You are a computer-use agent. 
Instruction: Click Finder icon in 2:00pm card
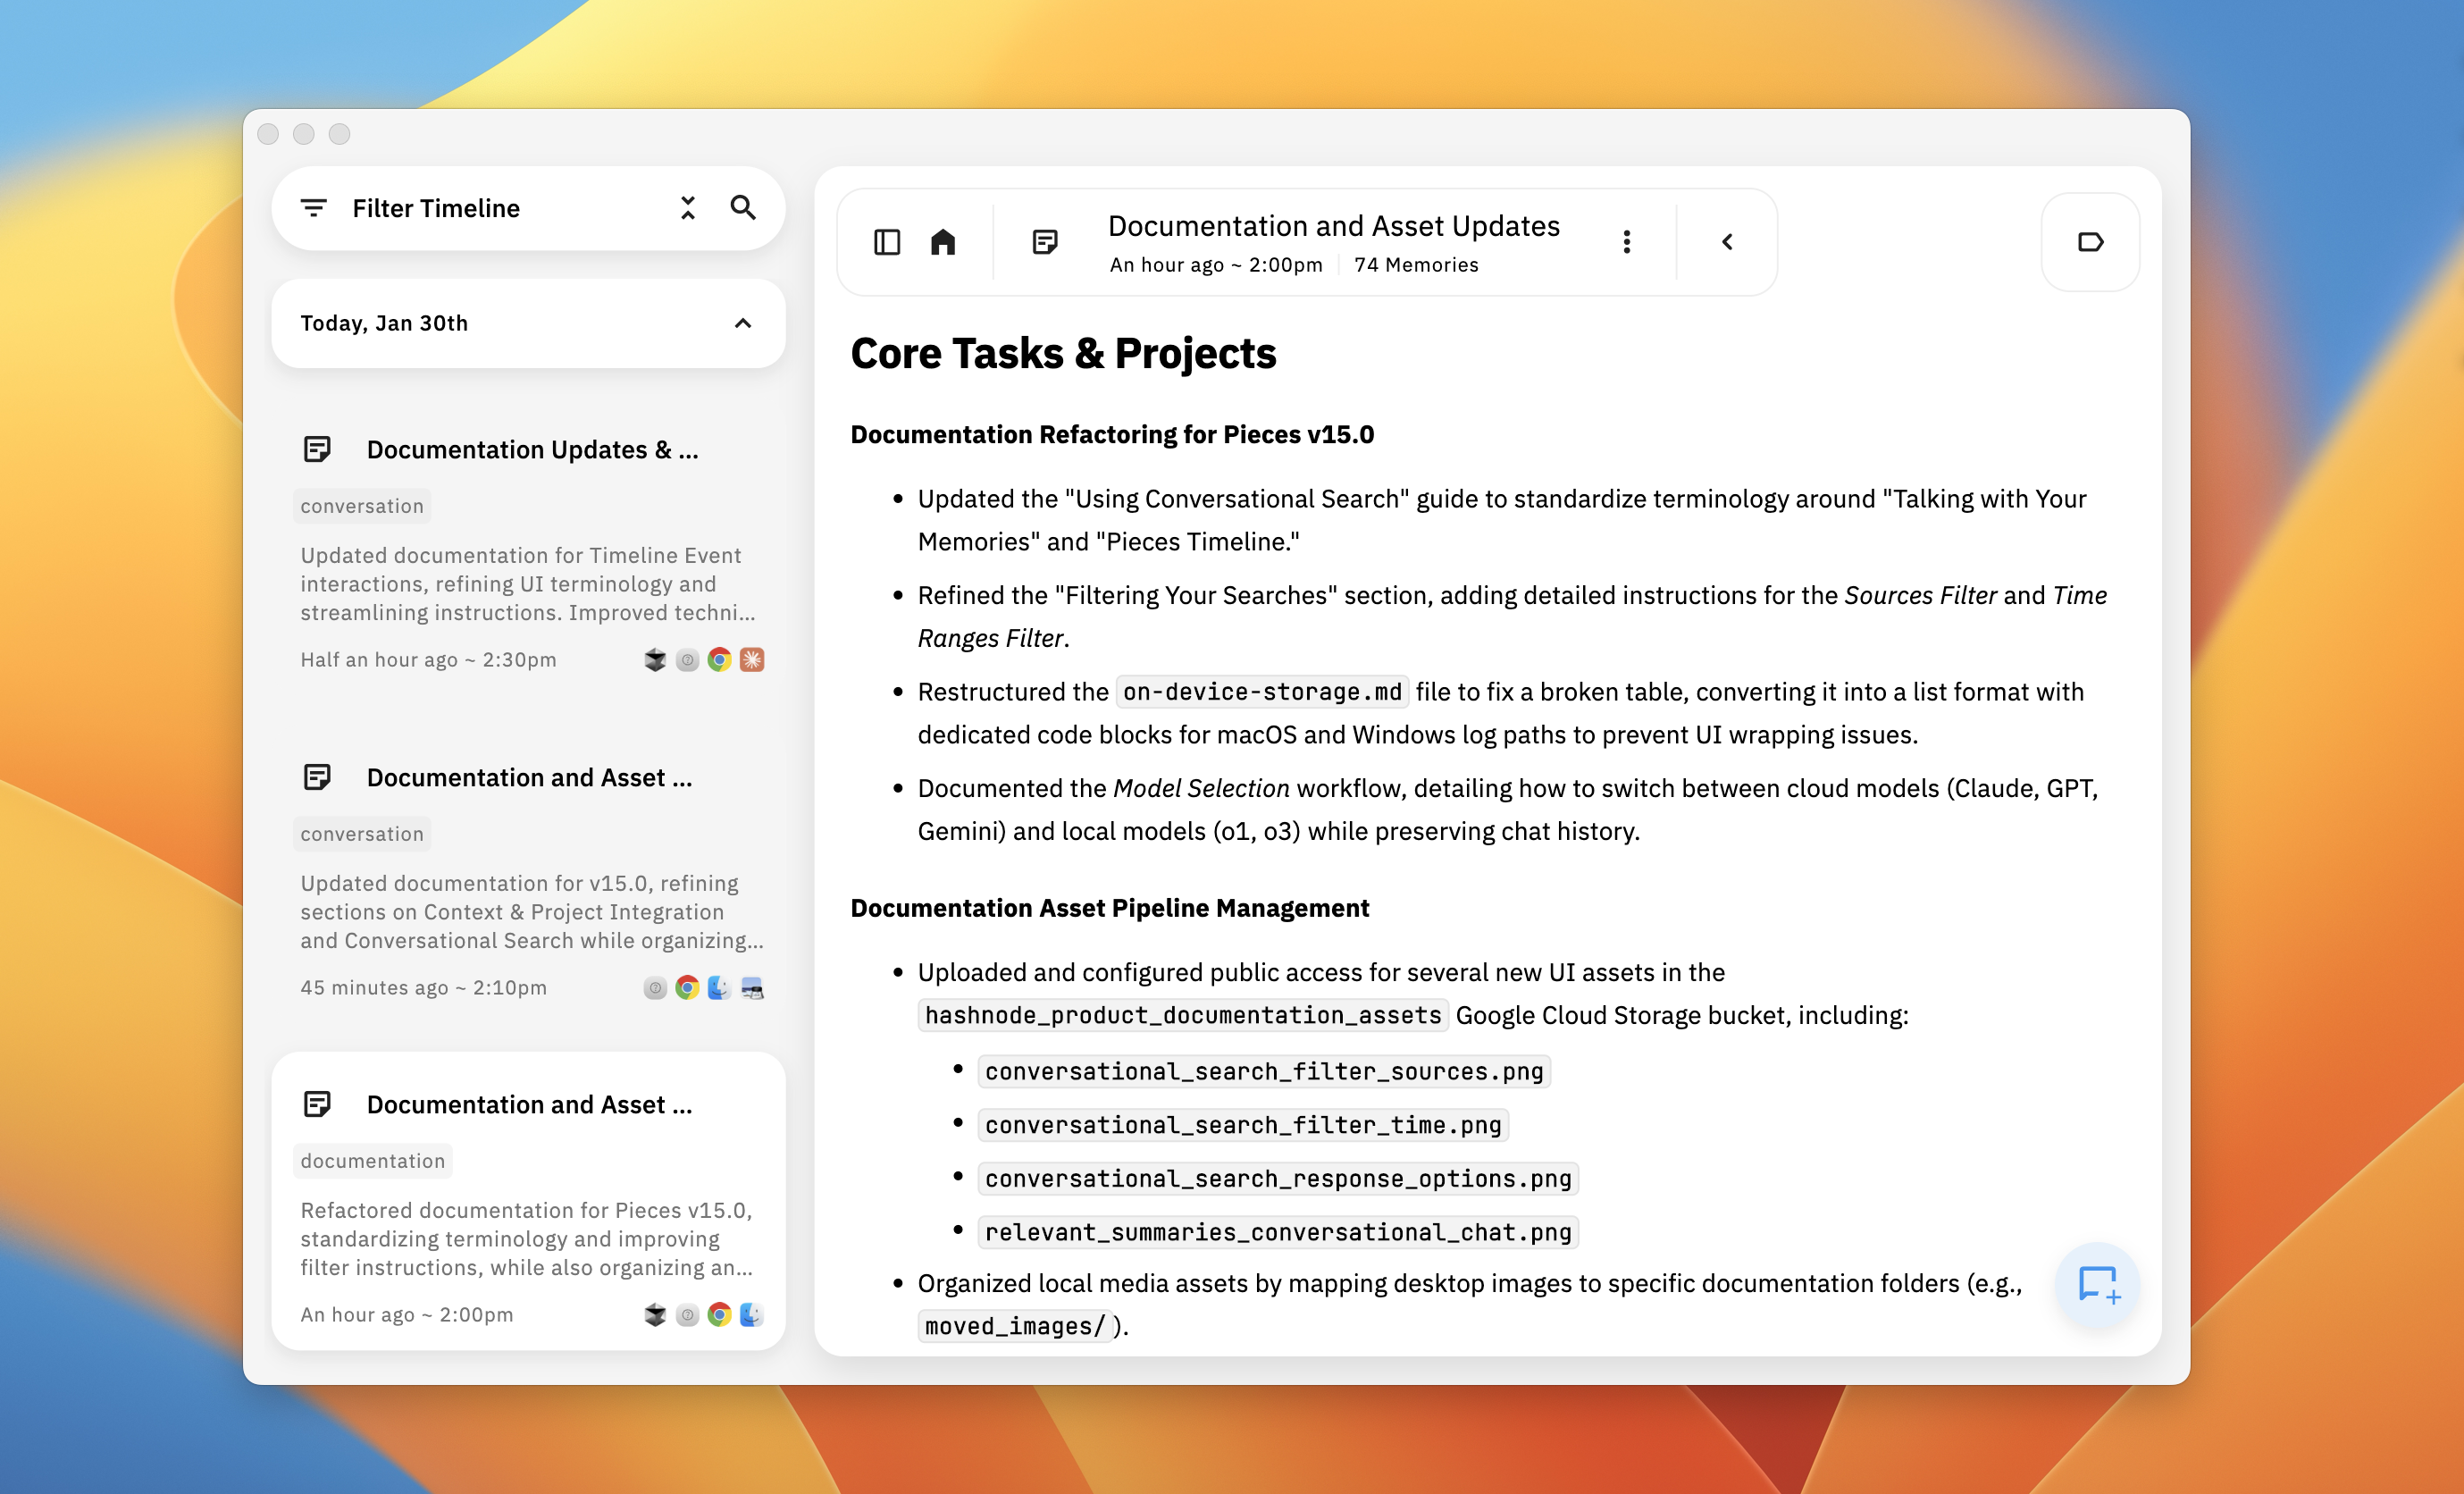[751, 1315]
